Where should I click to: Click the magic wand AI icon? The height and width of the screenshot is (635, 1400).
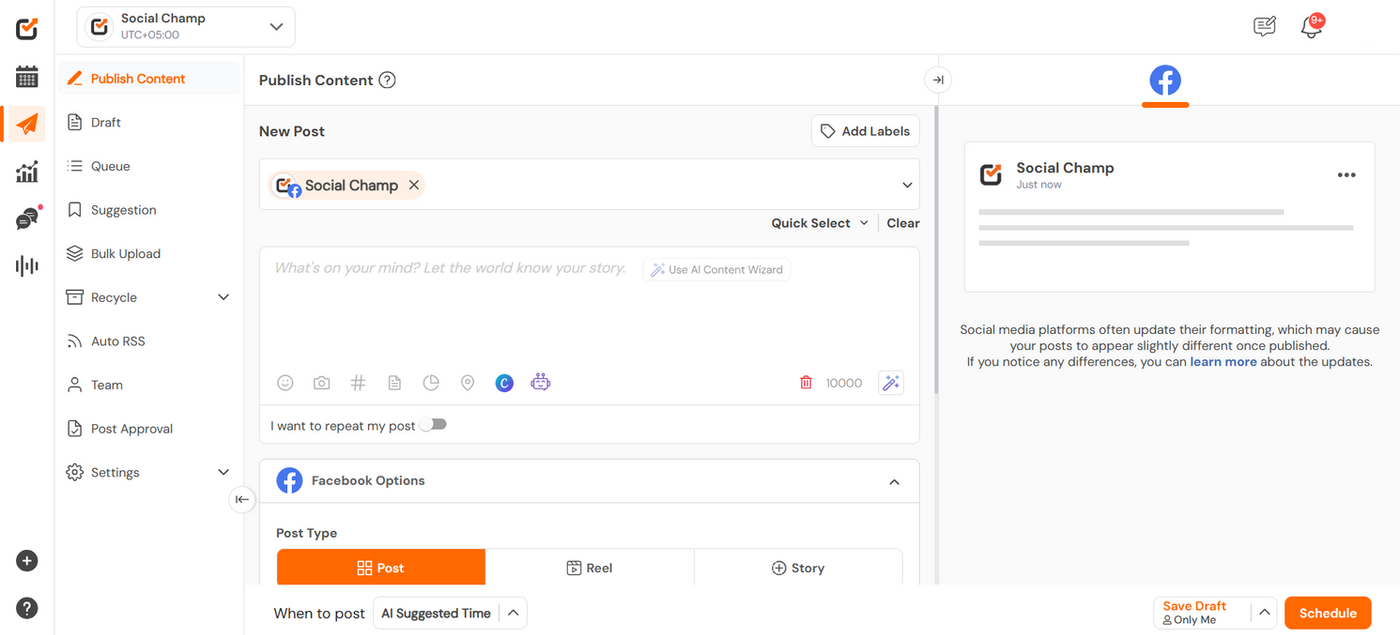[891, 383]
